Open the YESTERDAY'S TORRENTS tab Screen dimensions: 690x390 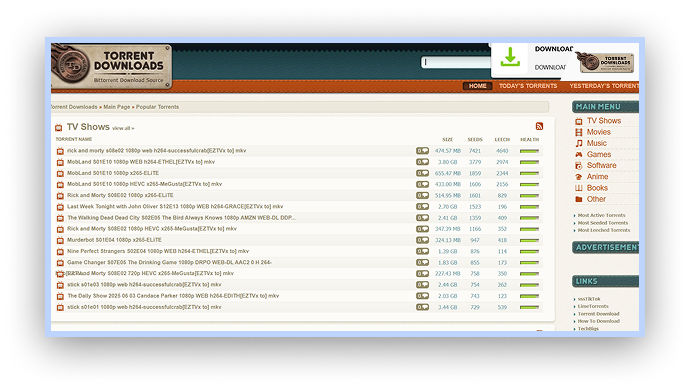click(x=604, y=86)
